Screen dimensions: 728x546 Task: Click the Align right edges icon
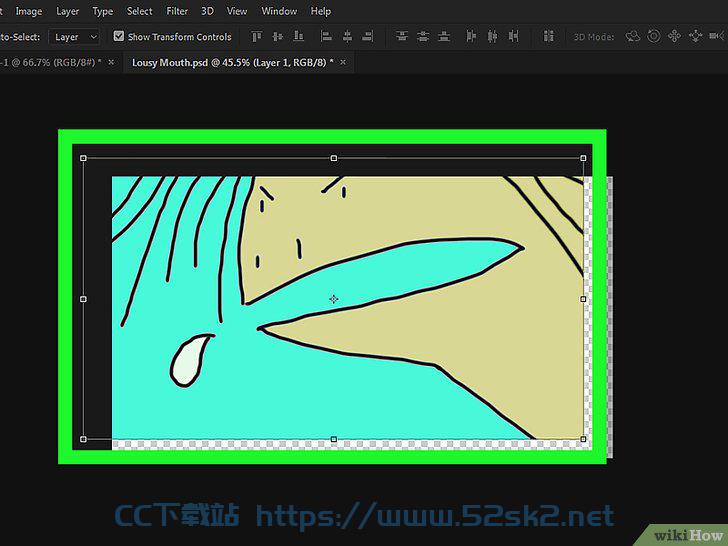pyautogui.click(x=368, y=36)
